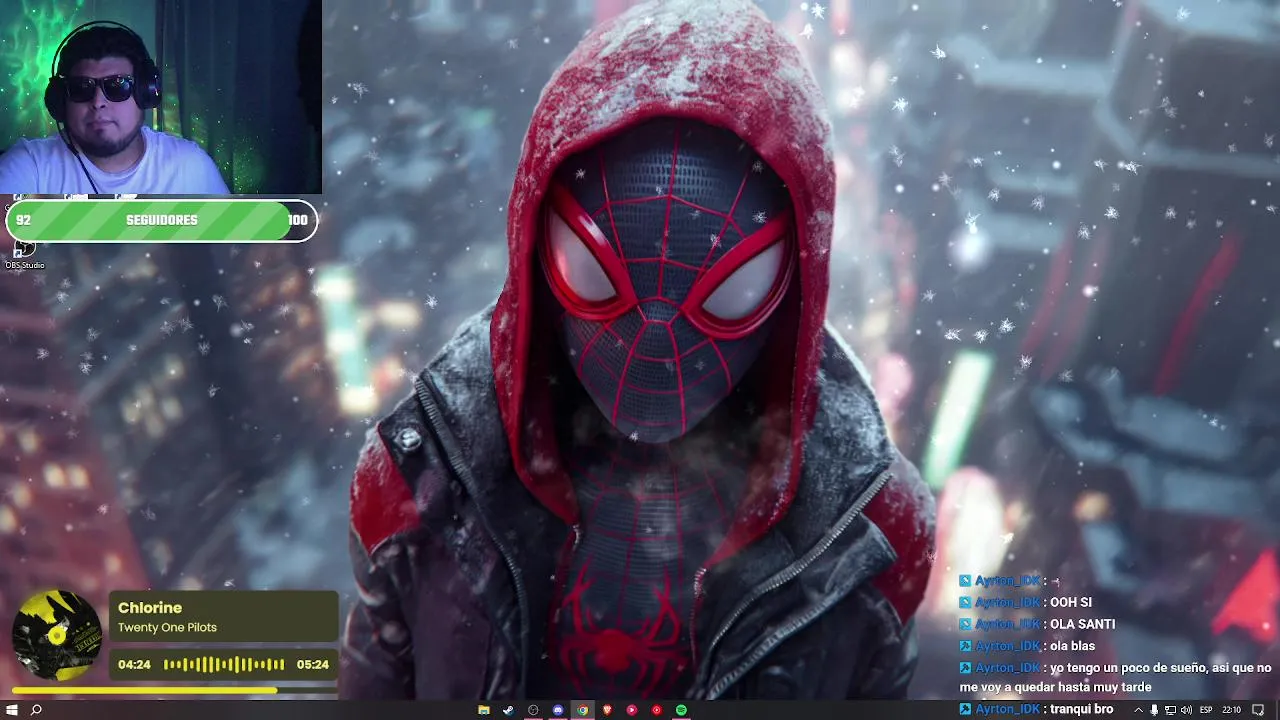Click username Ayrton_IDK on the OLA SANTI line
1280x720 pixels.
click(1007, 624)
